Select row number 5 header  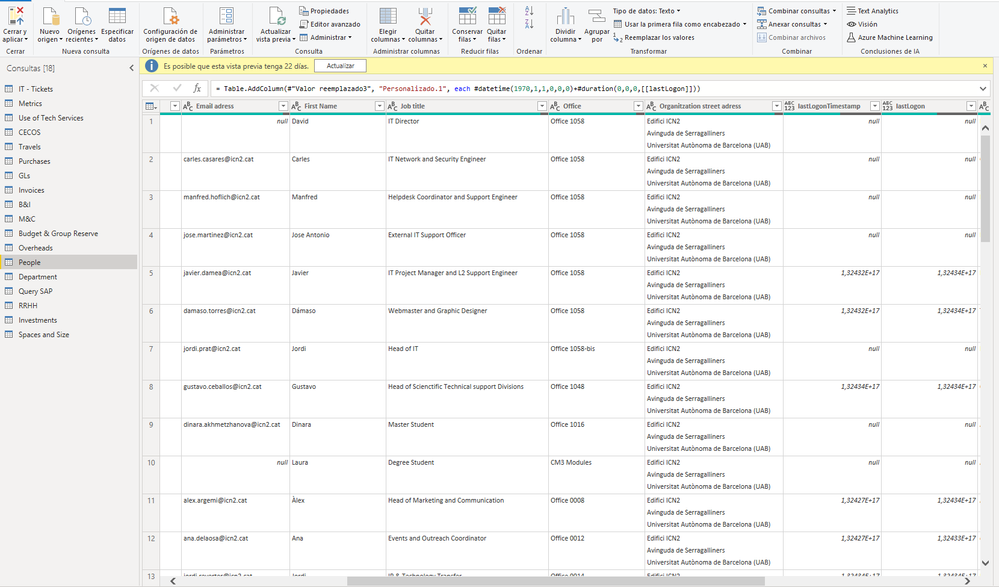[x=151, y=285]
